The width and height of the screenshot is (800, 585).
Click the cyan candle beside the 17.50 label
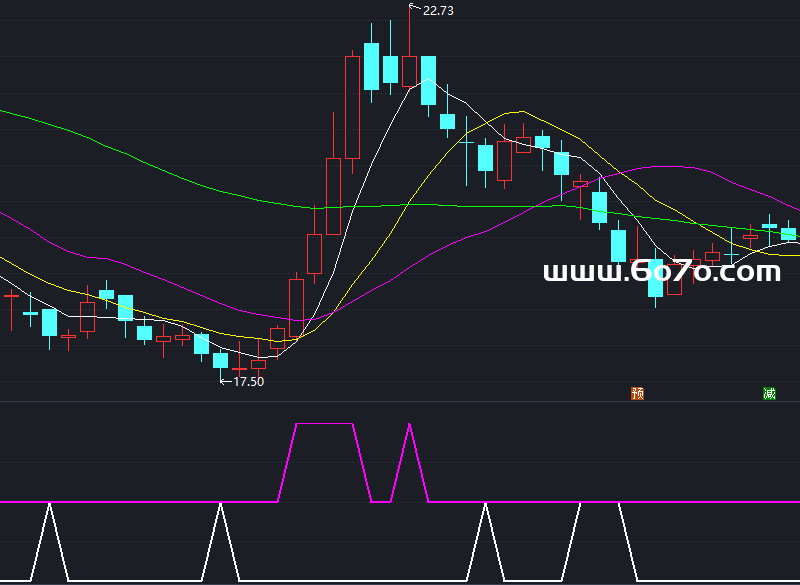pos(220,360)
